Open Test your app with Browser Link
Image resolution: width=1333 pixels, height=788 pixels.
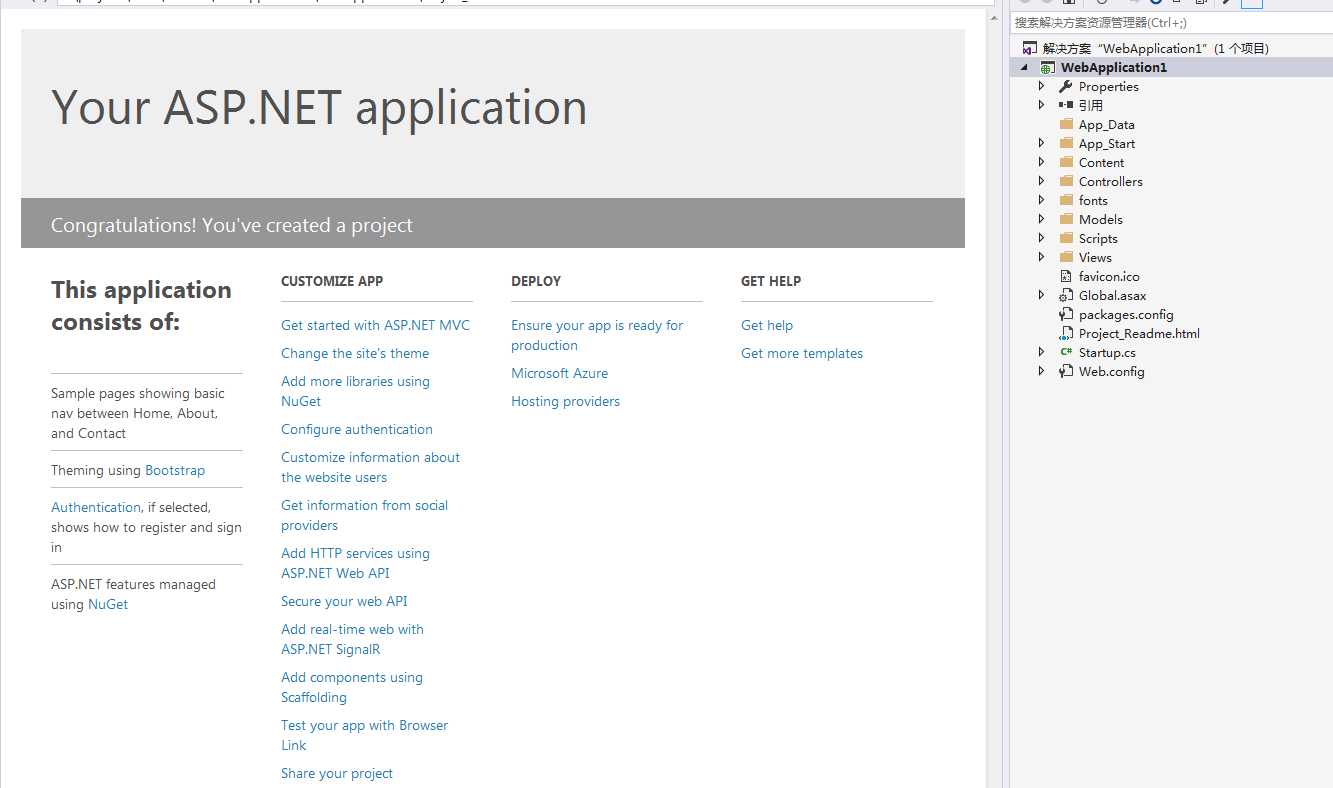click(x=364, y=735)
